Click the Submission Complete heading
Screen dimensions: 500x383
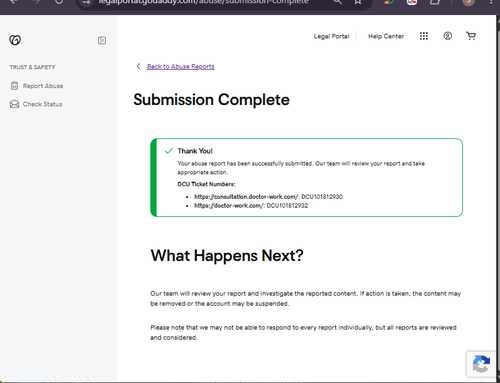(x=211, y=99)
